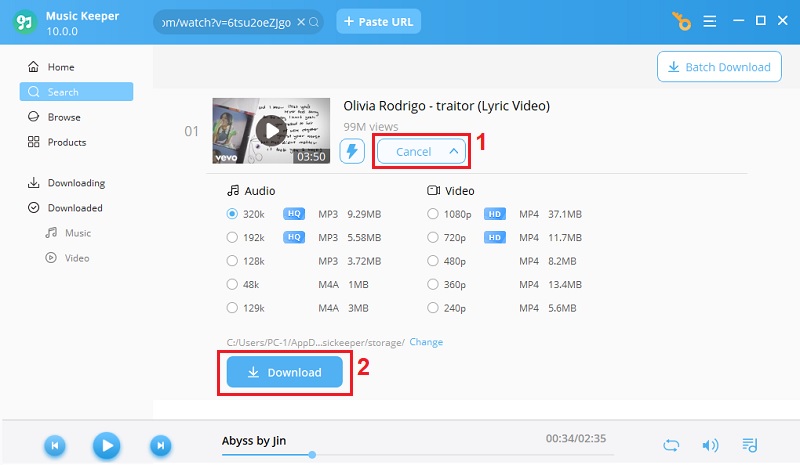The image size is (800, 465).
Task: Minimize the Music Keeper window
Action: pos(738,20)
